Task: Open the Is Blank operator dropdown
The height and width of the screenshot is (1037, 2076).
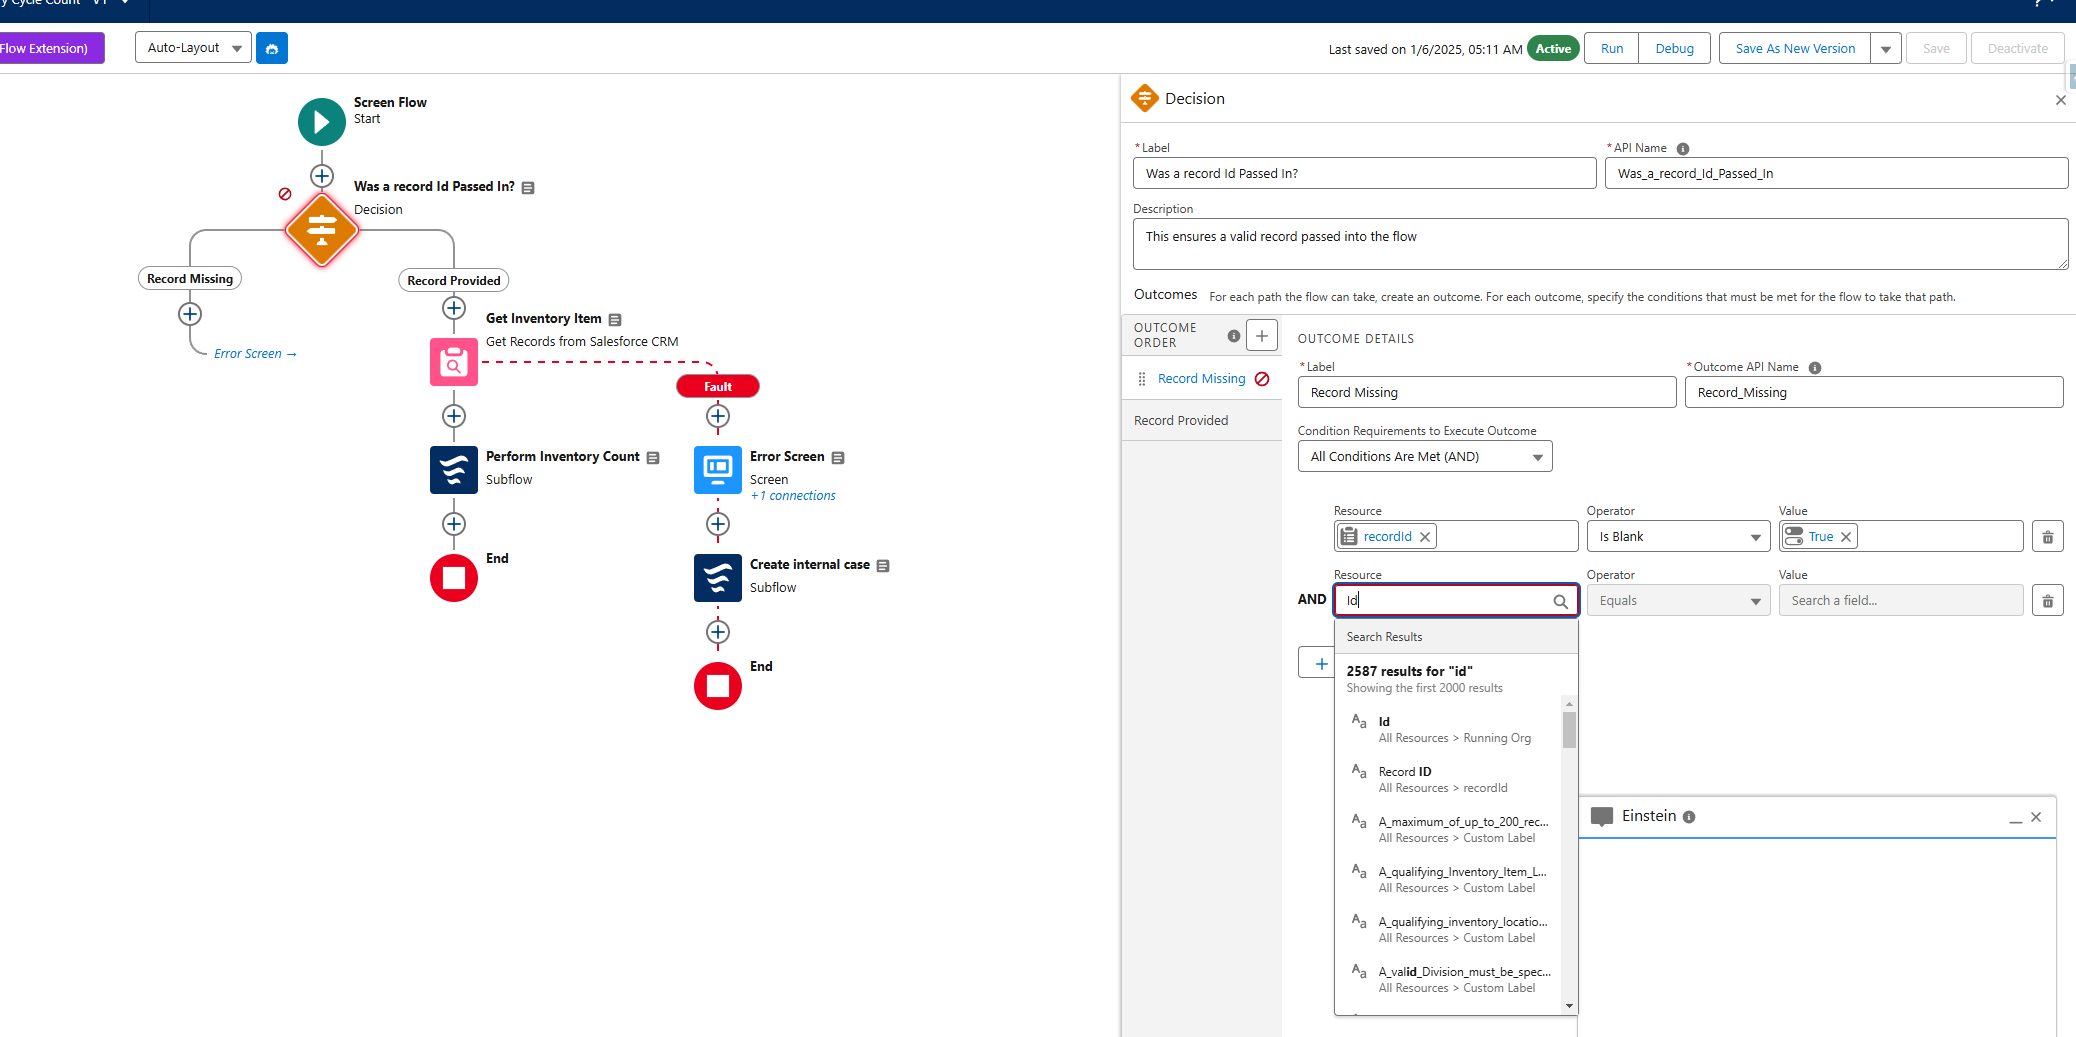Action: (1678, 537)
